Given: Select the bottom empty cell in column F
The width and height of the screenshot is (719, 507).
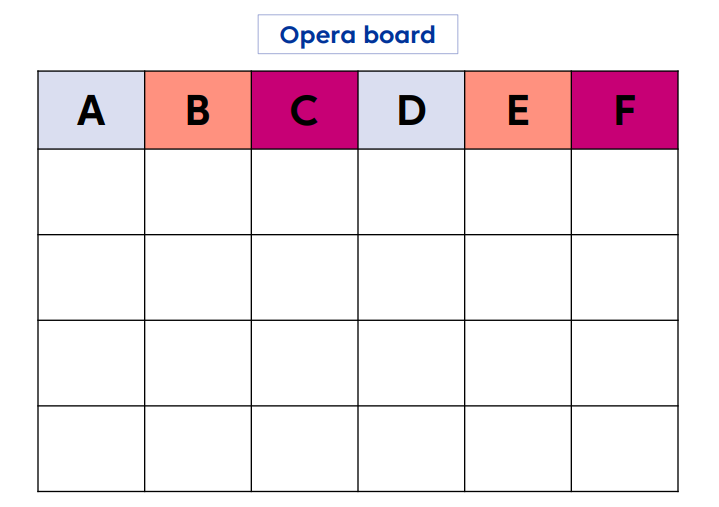Looking at the screenshot, I should coord(624,448).
